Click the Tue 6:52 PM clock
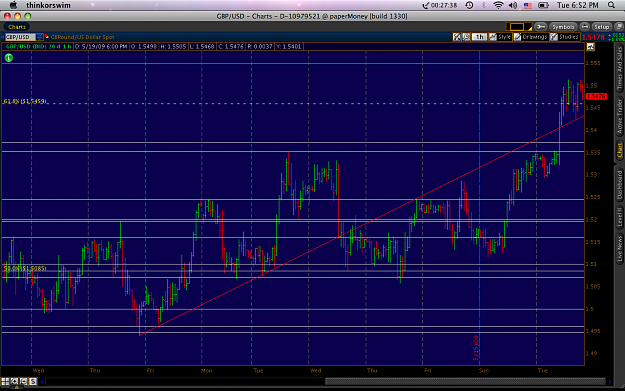The height and width of the screenshot is (391, 625). 578,5
